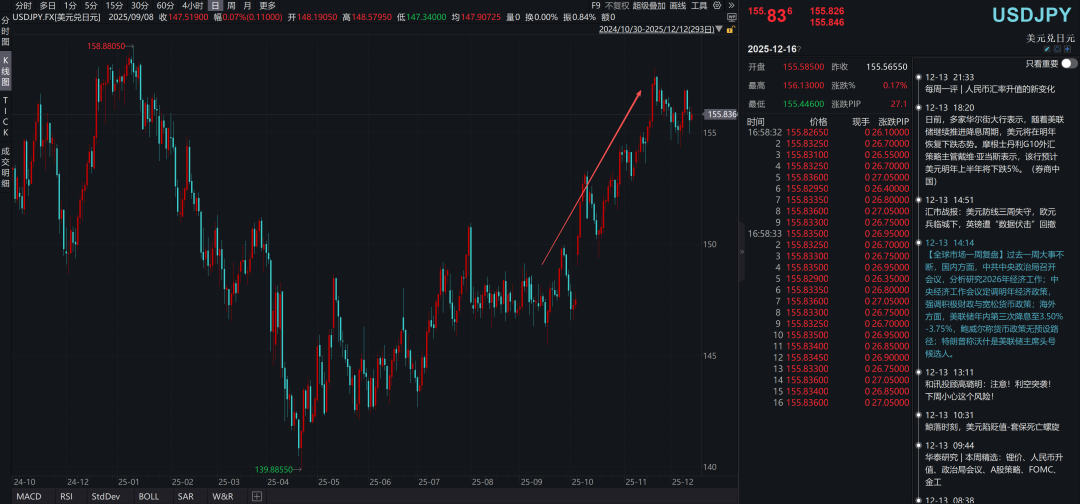Select the BOLL indicator tab

[x=148, y=496]
